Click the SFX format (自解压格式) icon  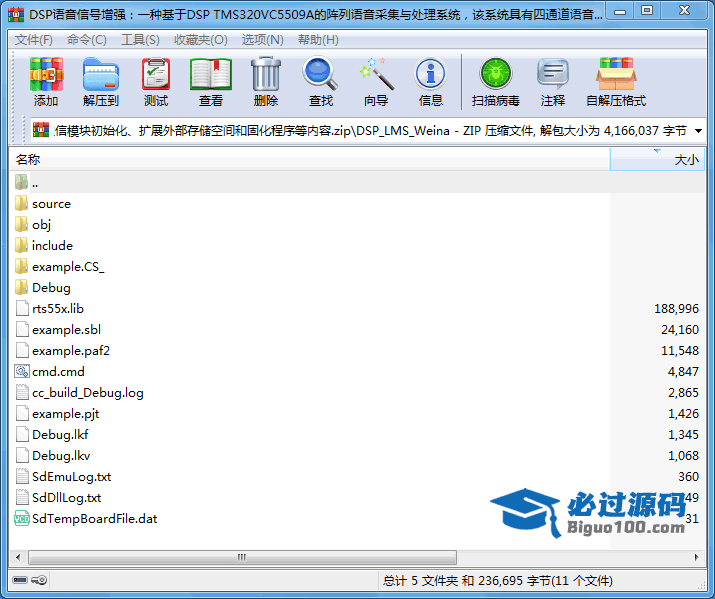click(x=616, y=73)
